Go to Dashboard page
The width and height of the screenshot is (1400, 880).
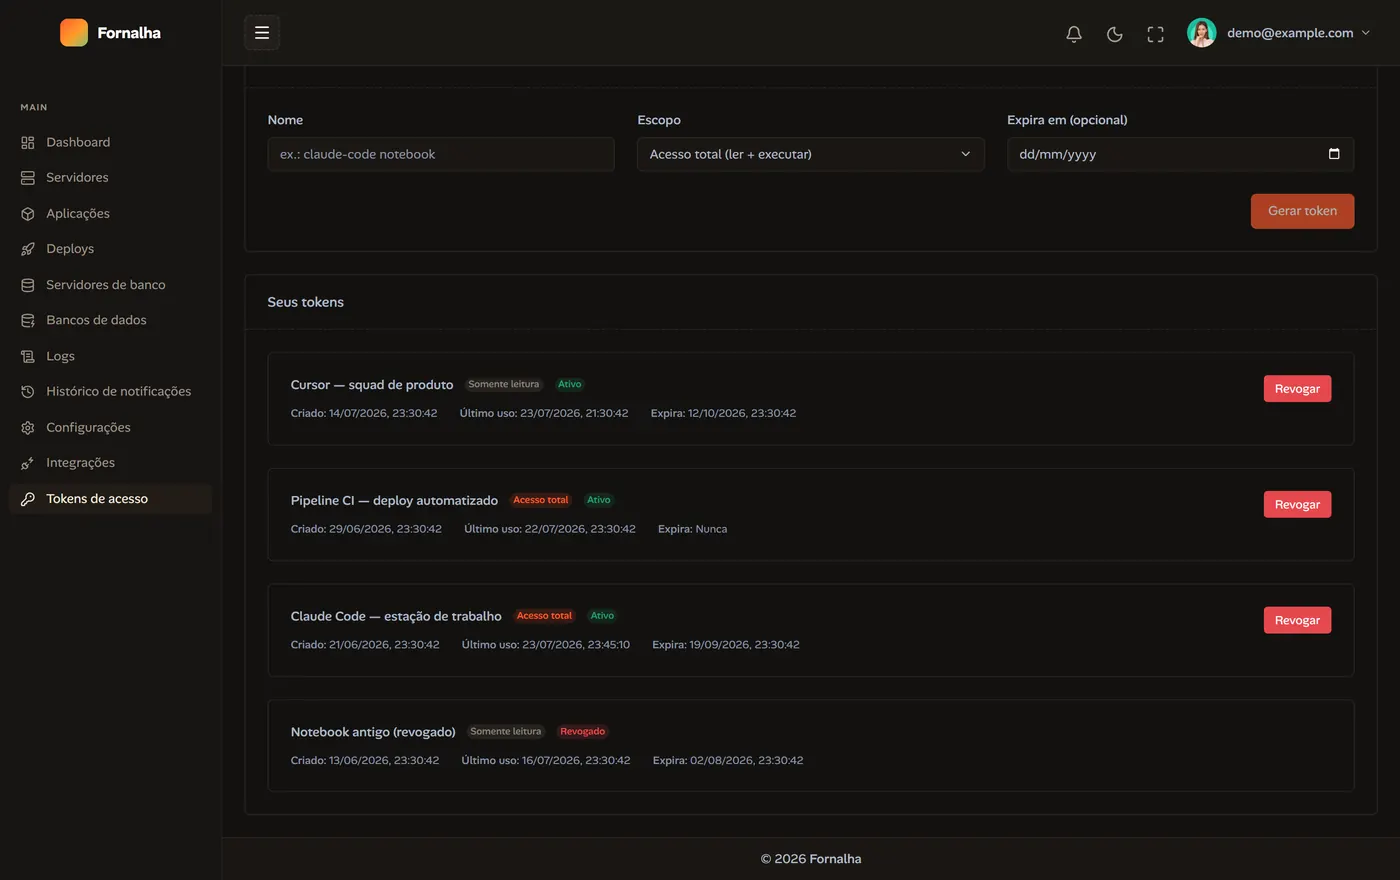(x=110, y=142)
